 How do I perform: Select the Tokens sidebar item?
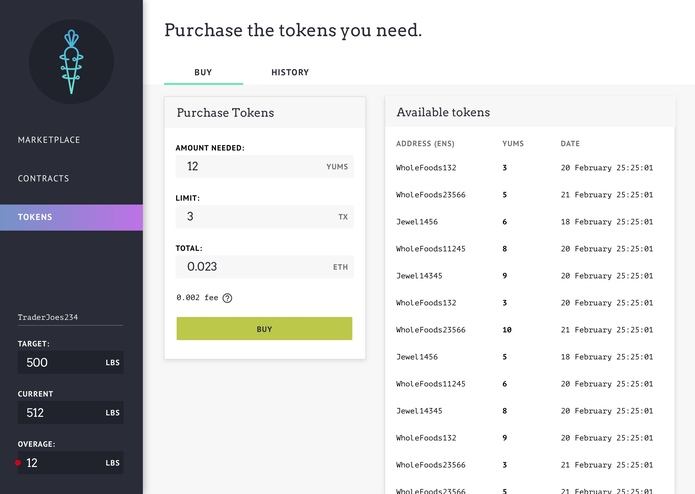(71, 217)
